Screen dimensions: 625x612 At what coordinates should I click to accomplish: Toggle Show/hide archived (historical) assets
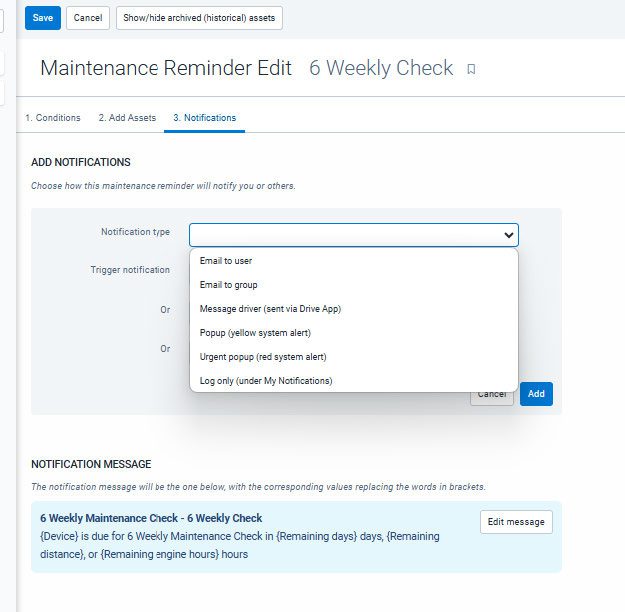(x=200, y=18)
